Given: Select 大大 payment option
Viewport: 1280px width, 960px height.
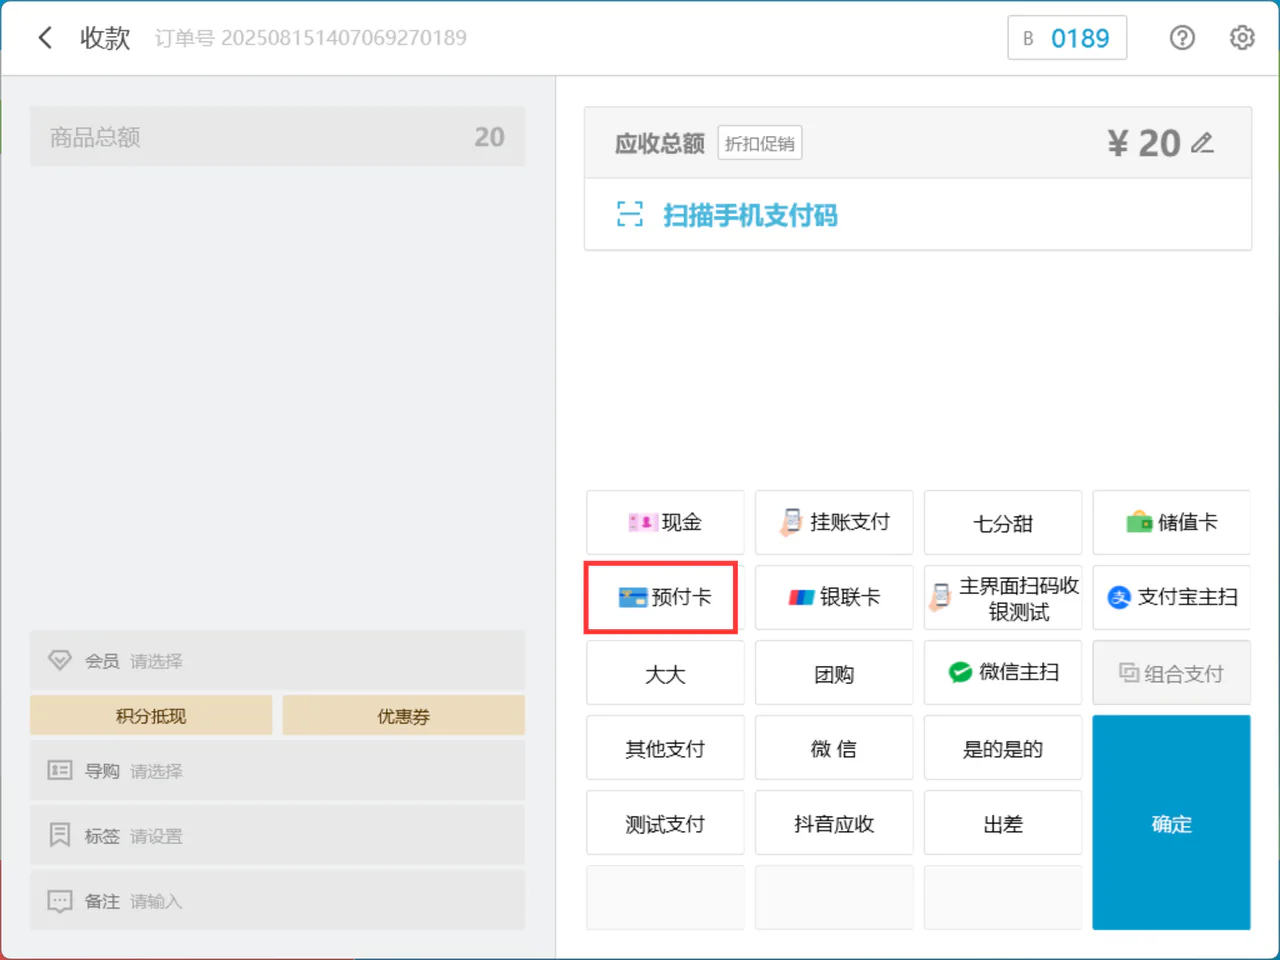Looking at the screenshot, I should point(665,673).
